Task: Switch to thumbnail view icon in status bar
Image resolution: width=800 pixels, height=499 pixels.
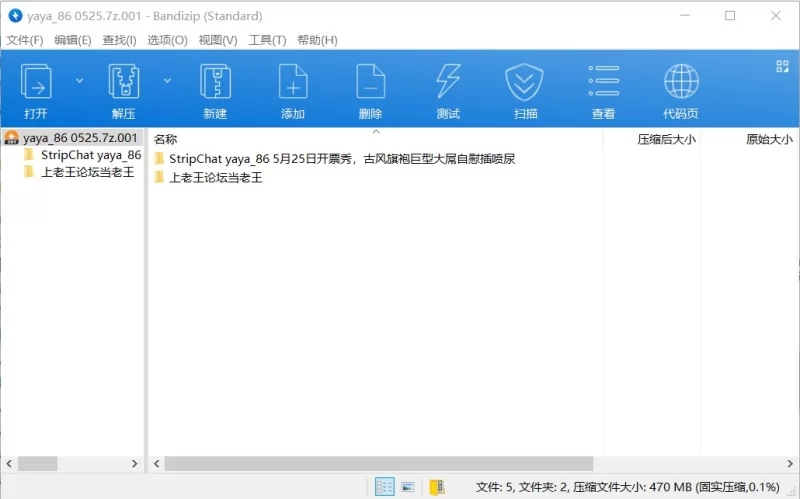Action: point(408,487)
